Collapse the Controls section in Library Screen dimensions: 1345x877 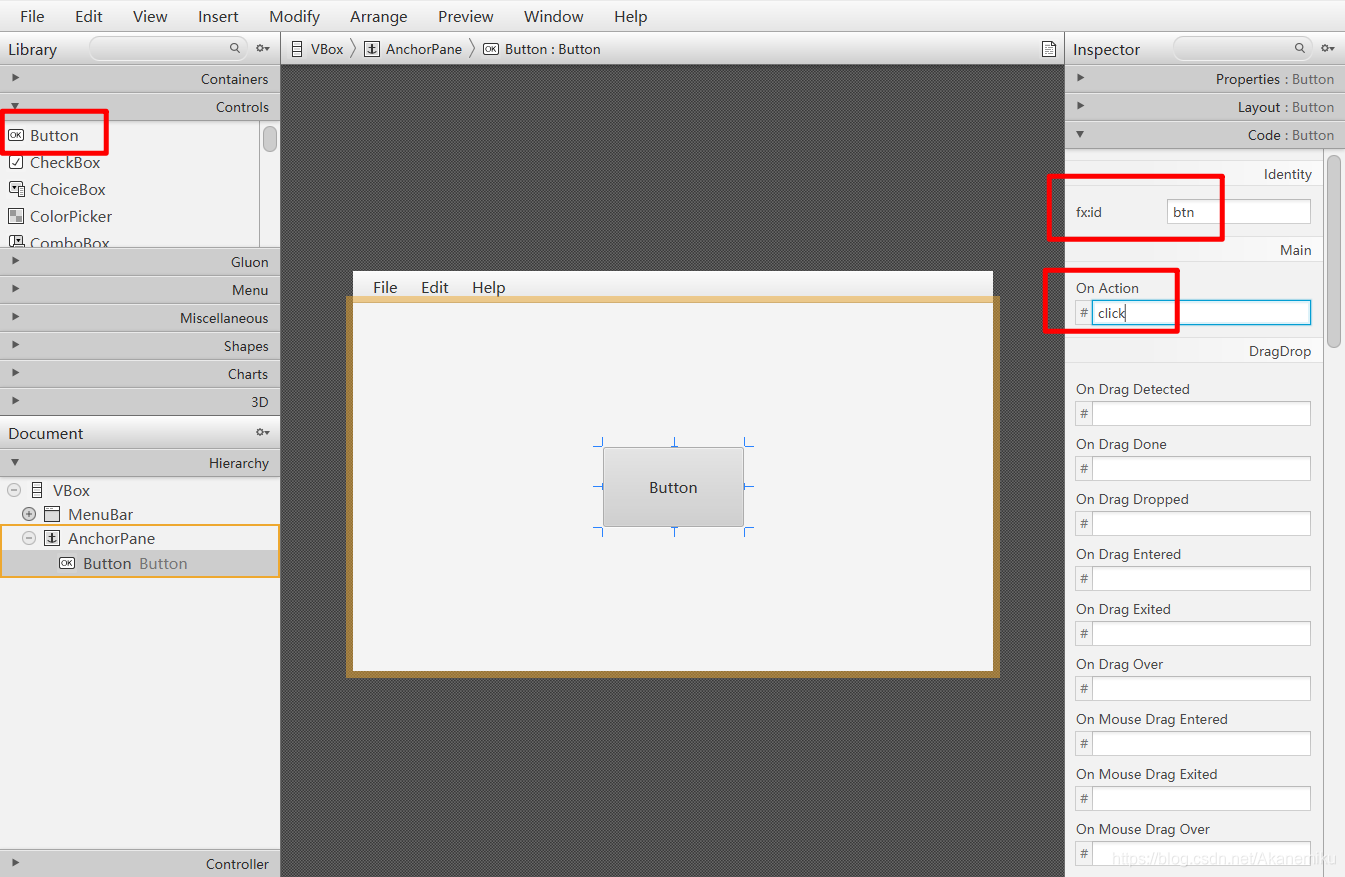(x=15, y=106)
